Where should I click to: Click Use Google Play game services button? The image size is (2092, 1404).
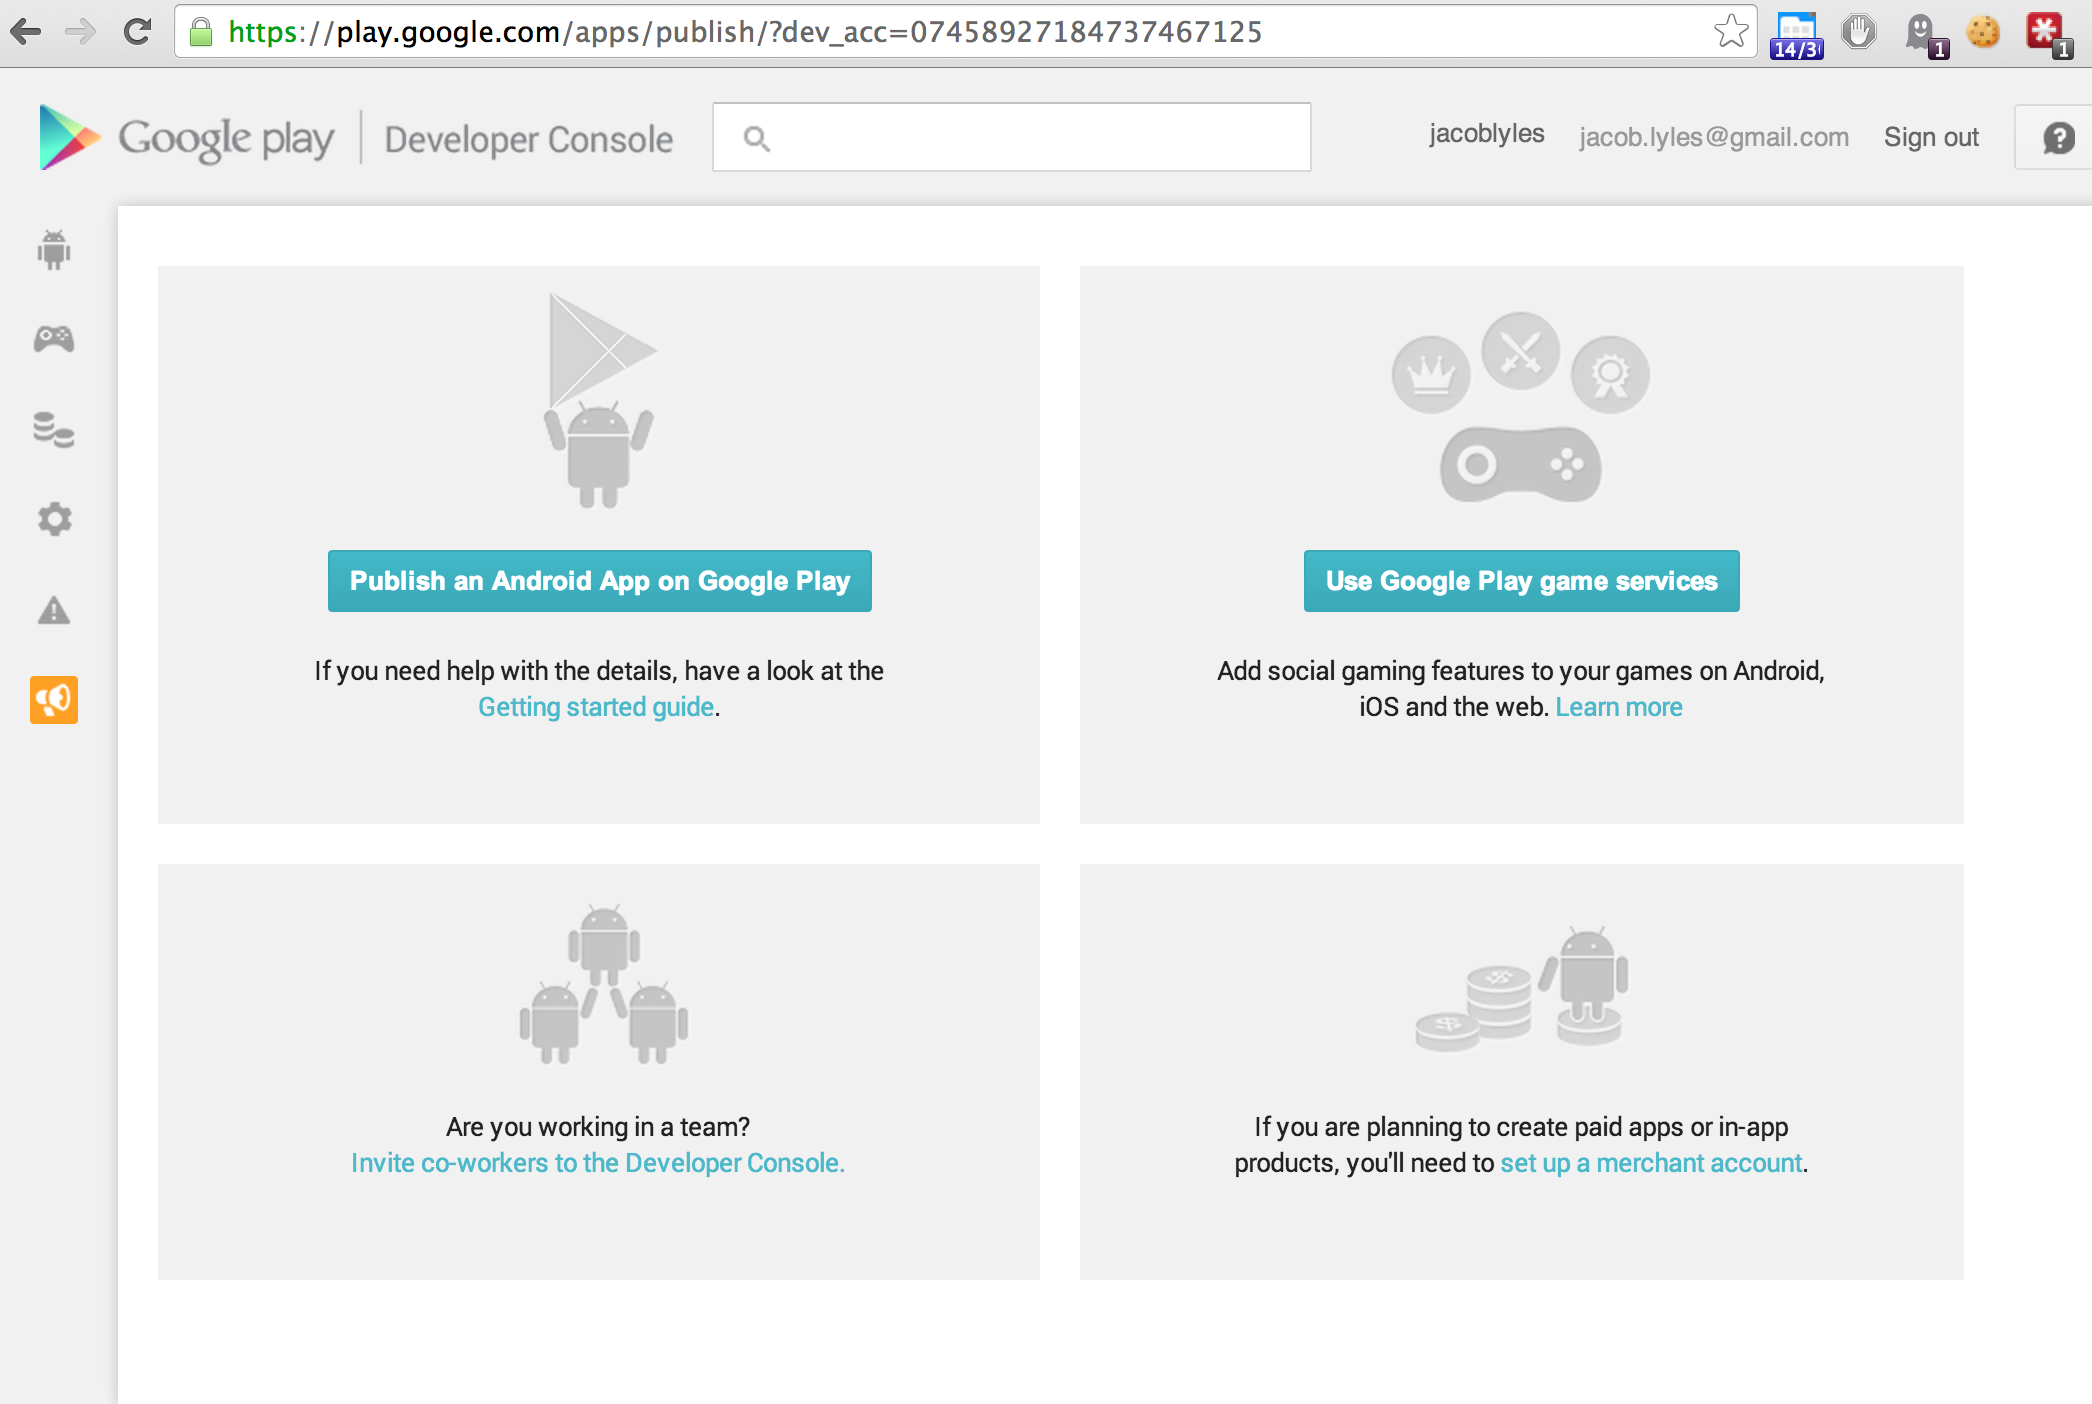(1522, 581)
